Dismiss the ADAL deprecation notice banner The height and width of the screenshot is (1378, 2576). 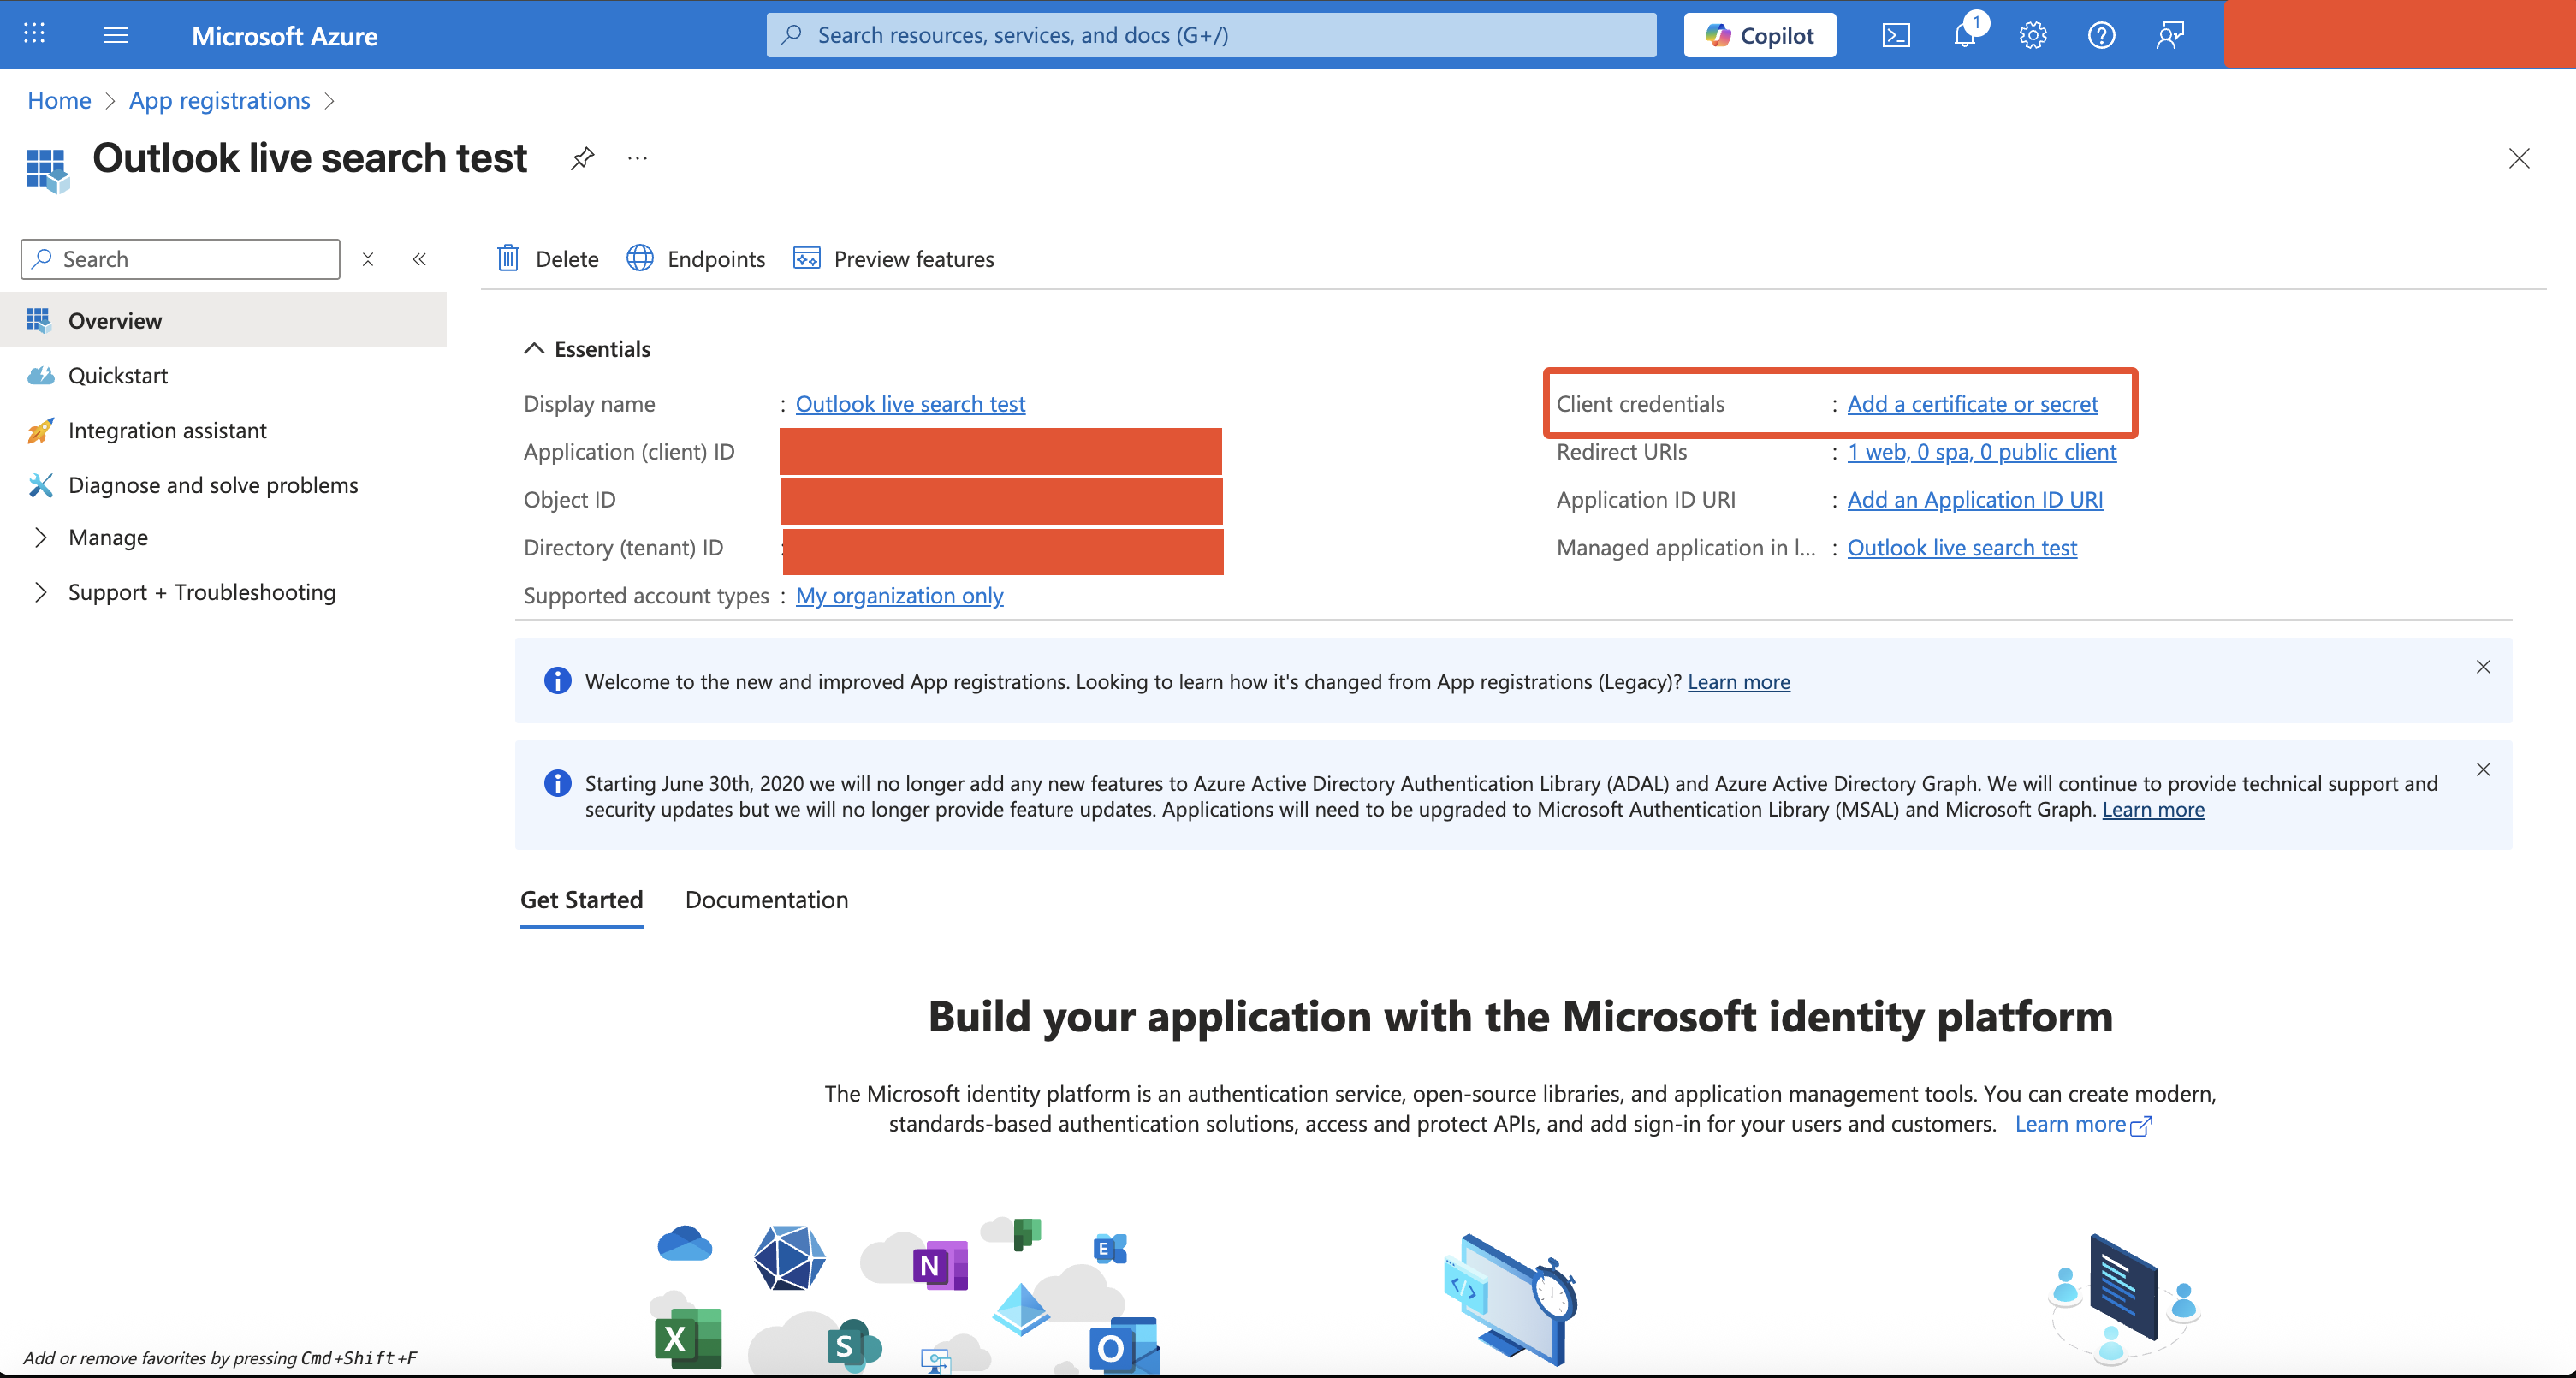pyautogui.click(x=2483, y=770)
